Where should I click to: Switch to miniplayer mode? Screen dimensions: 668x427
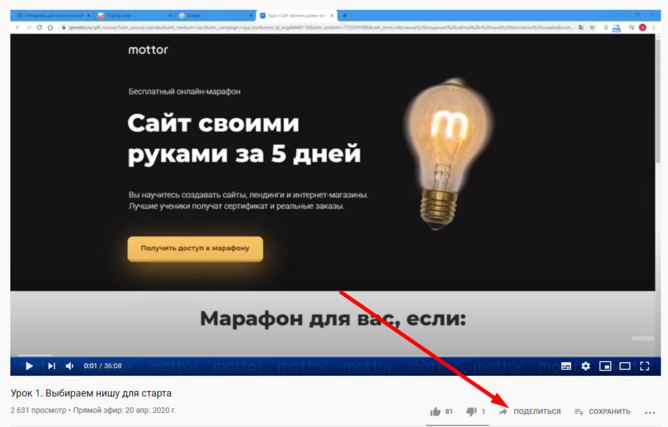click(x=605, y=366)
